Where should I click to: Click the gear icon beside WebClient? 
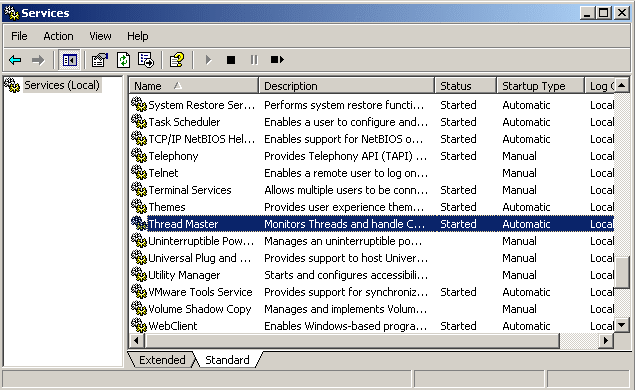[139, 326]
